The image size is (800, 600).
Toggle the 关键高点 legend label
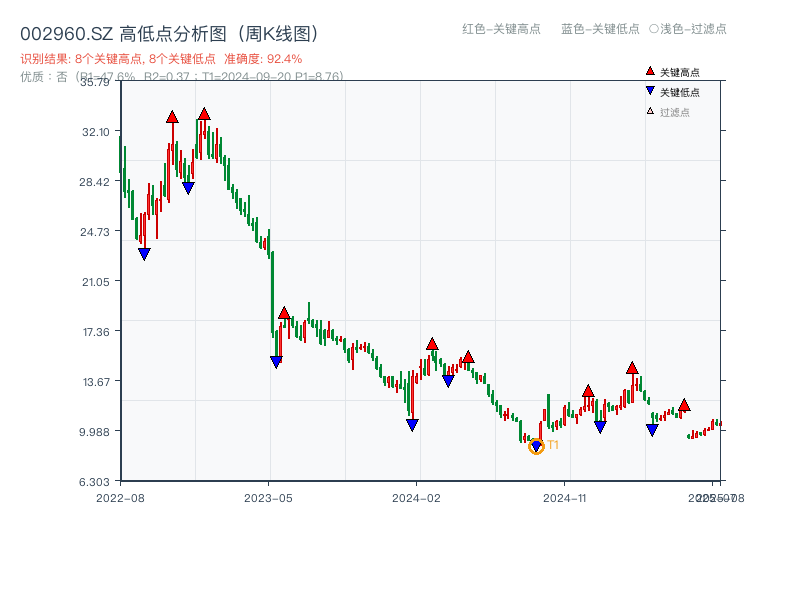(x=680, y=72)
